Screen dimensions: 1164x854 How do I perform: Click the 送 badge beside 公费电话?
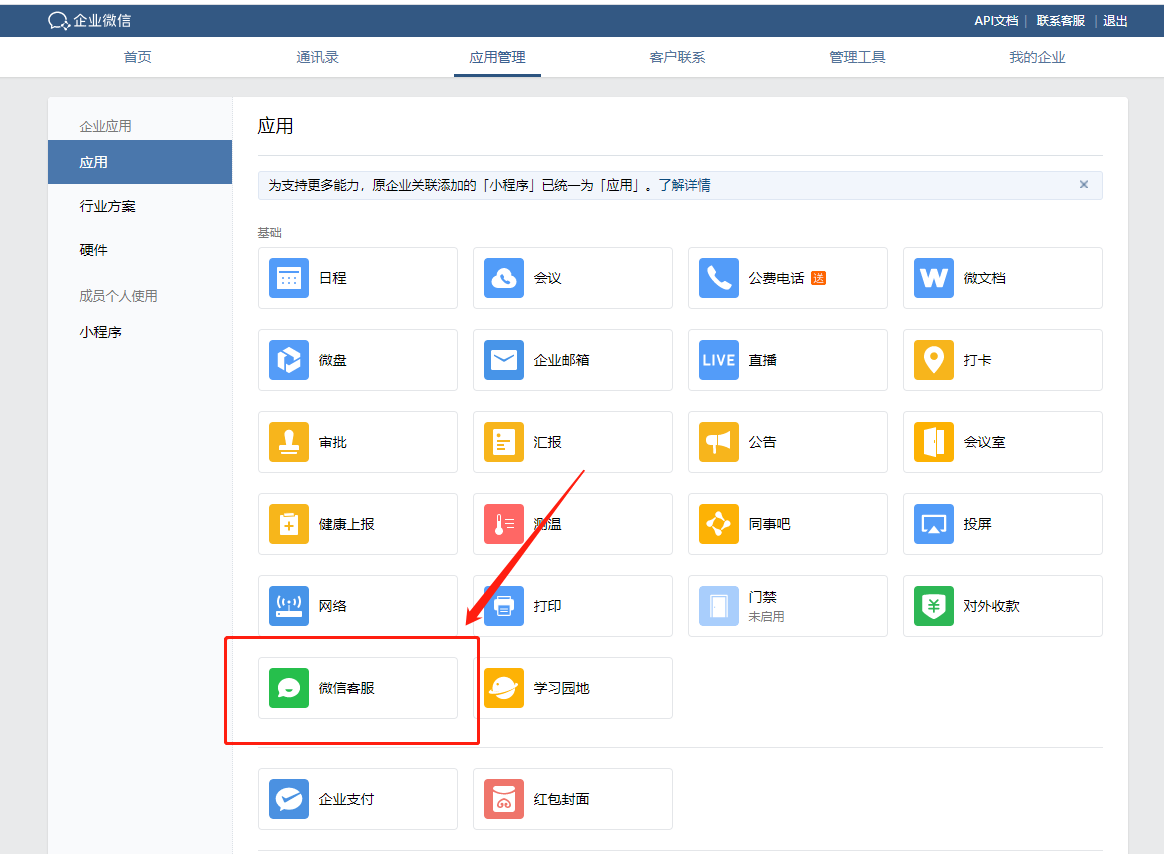818,278
